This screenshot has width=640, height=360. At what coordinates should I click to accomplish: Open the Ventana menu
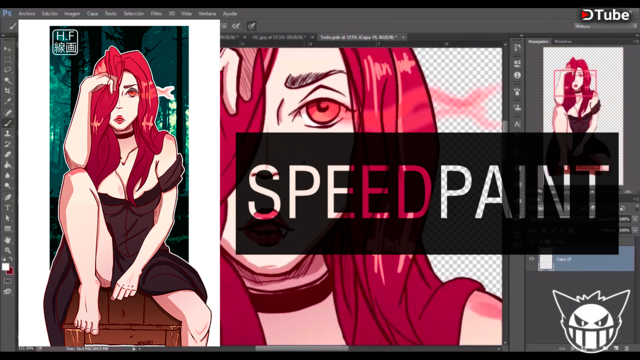coord(207,13)
